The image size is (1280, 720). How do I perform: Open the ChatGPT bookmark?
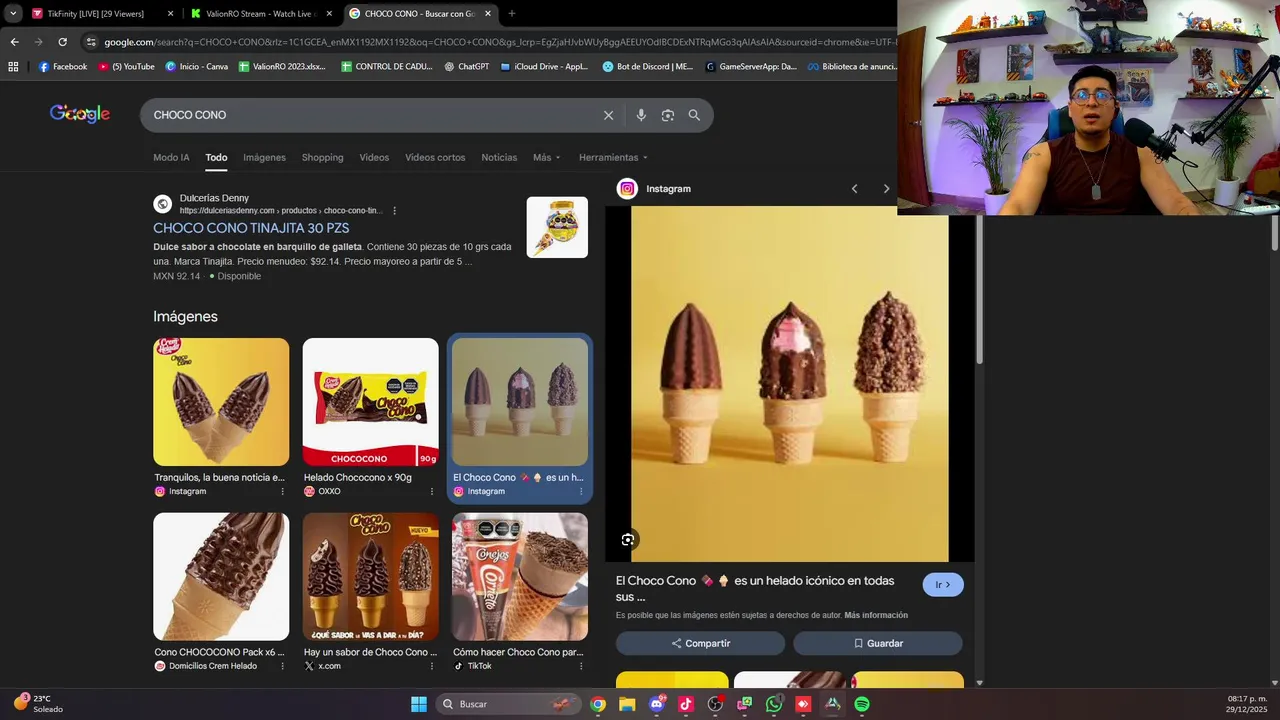[x=466, y=67]
